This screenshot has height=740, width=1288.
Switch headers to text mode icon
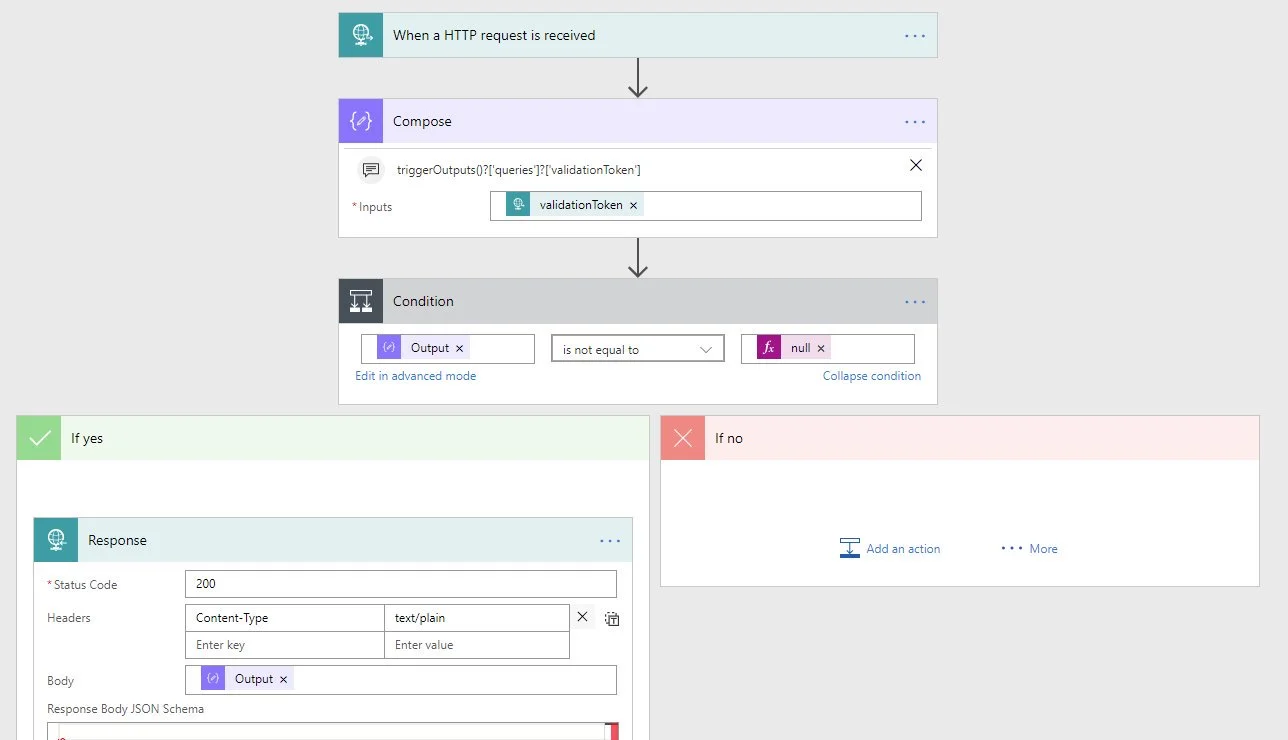[612, 619]
